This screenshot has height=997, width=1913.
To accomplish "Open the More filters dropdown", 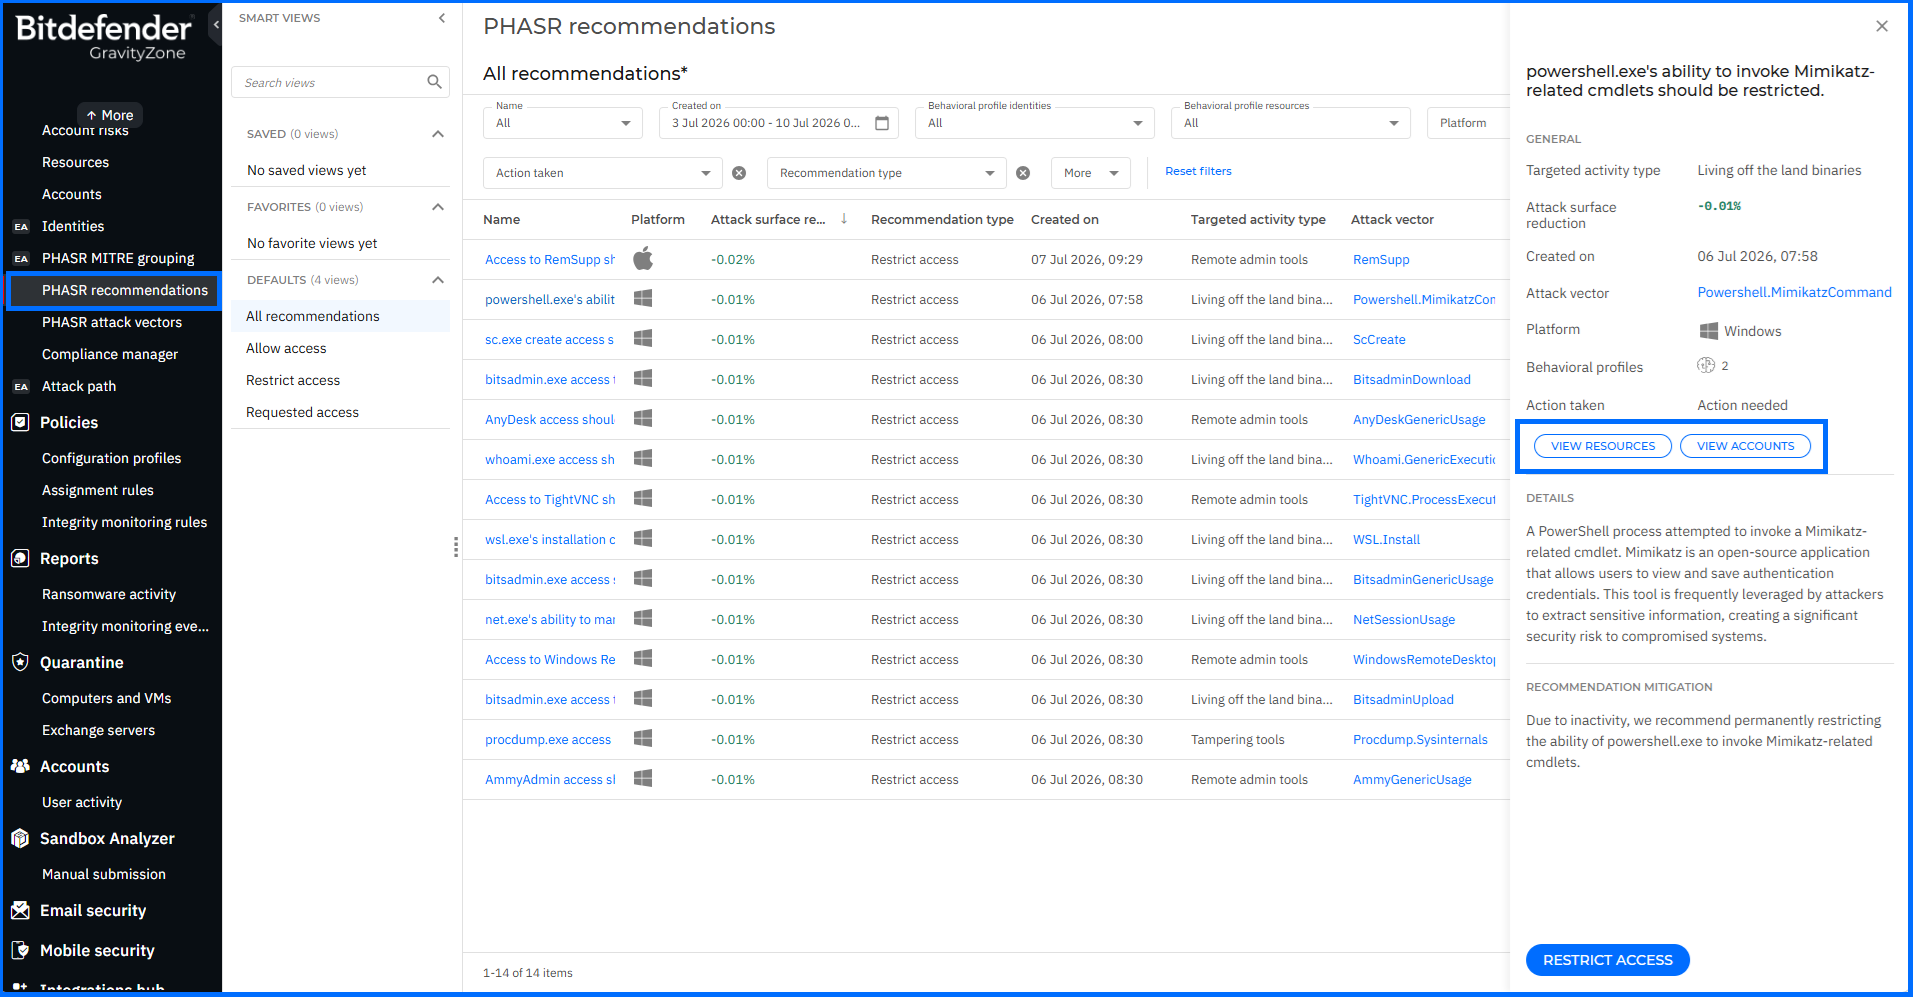I will (1091, 173).
